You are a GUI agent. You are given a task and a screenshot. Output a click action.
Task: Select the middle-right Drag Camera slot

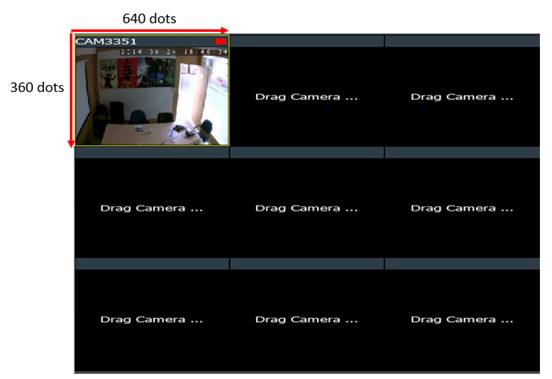[x=462, y=208]
